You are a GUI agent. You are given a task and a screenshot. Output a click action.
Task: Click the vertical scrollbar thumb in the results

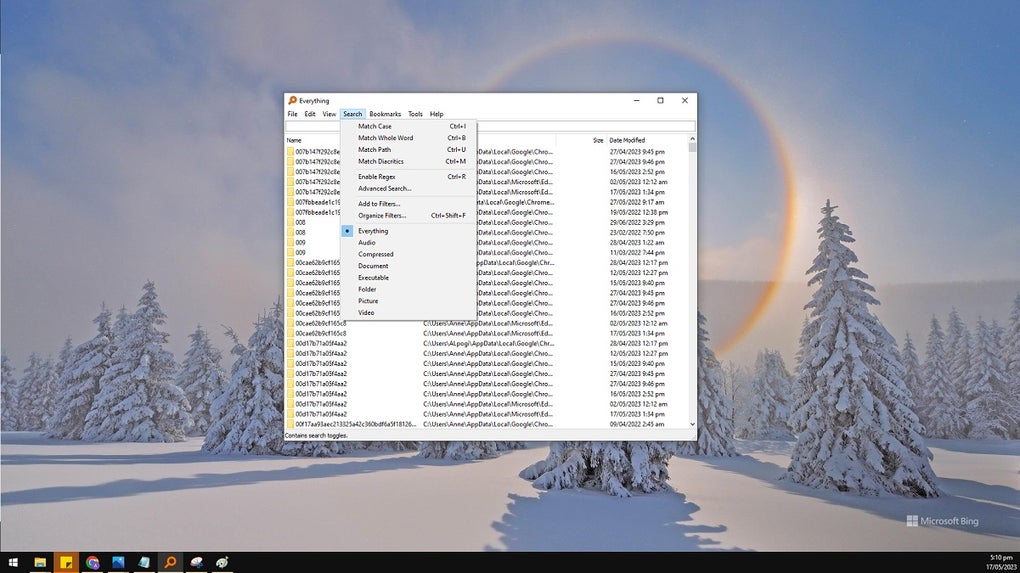coord(692,148)
